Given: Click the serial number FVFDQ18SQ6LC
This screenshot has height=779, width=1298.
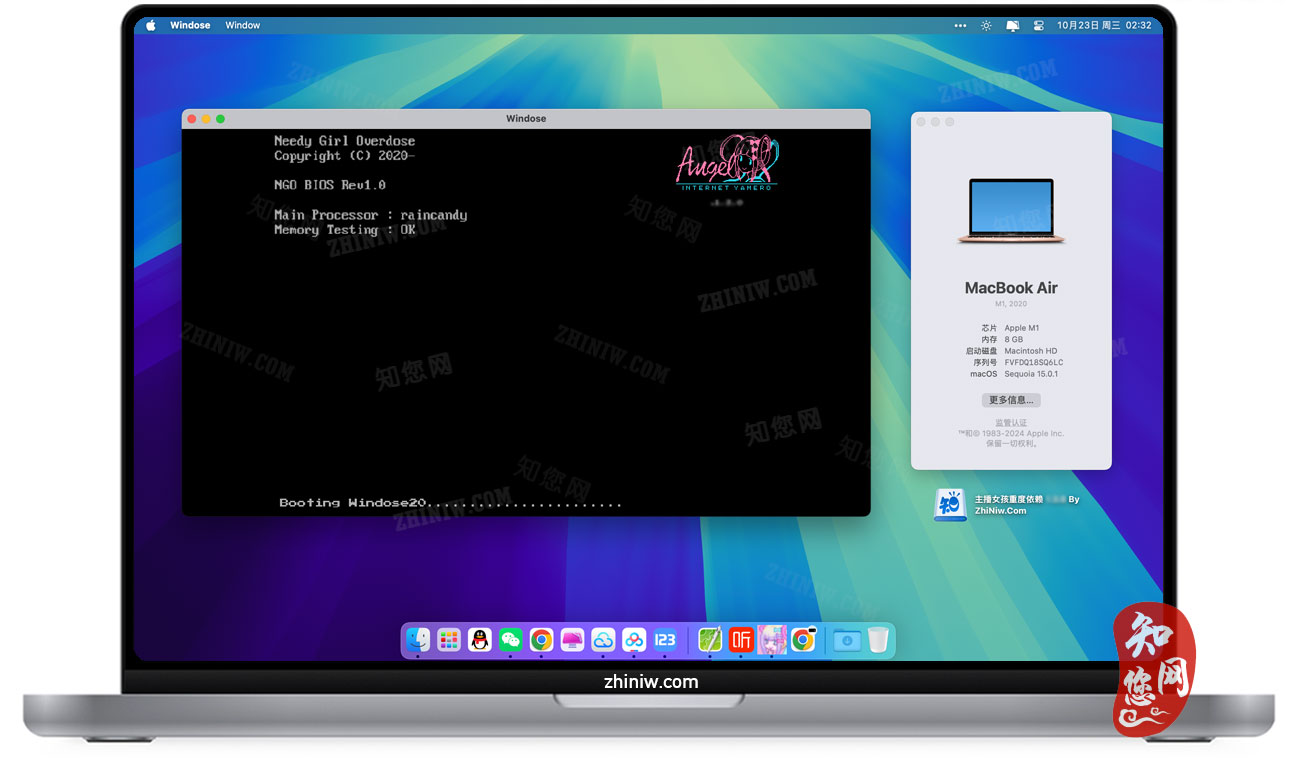Looking at the screenshot, I should (1033, 363).
